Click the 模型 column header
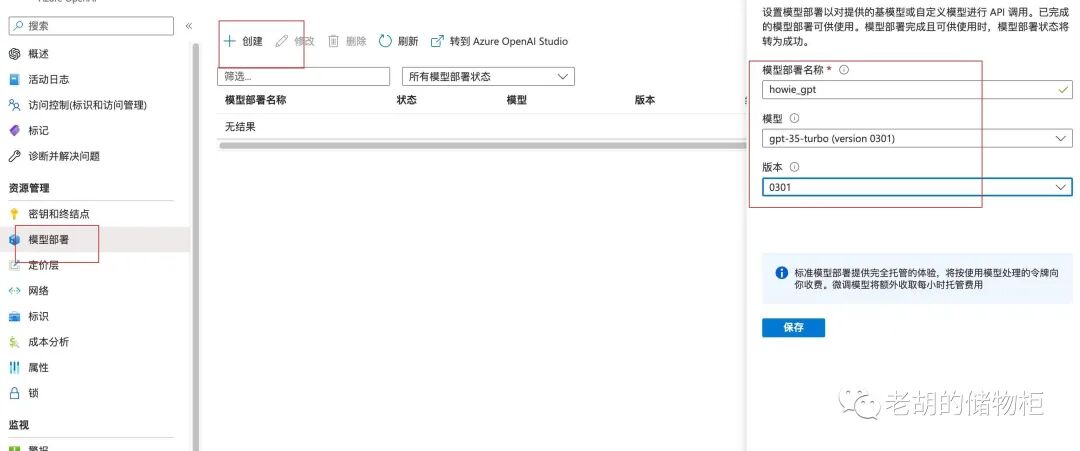The image size is (1080, 451). (x=517, y=100)
